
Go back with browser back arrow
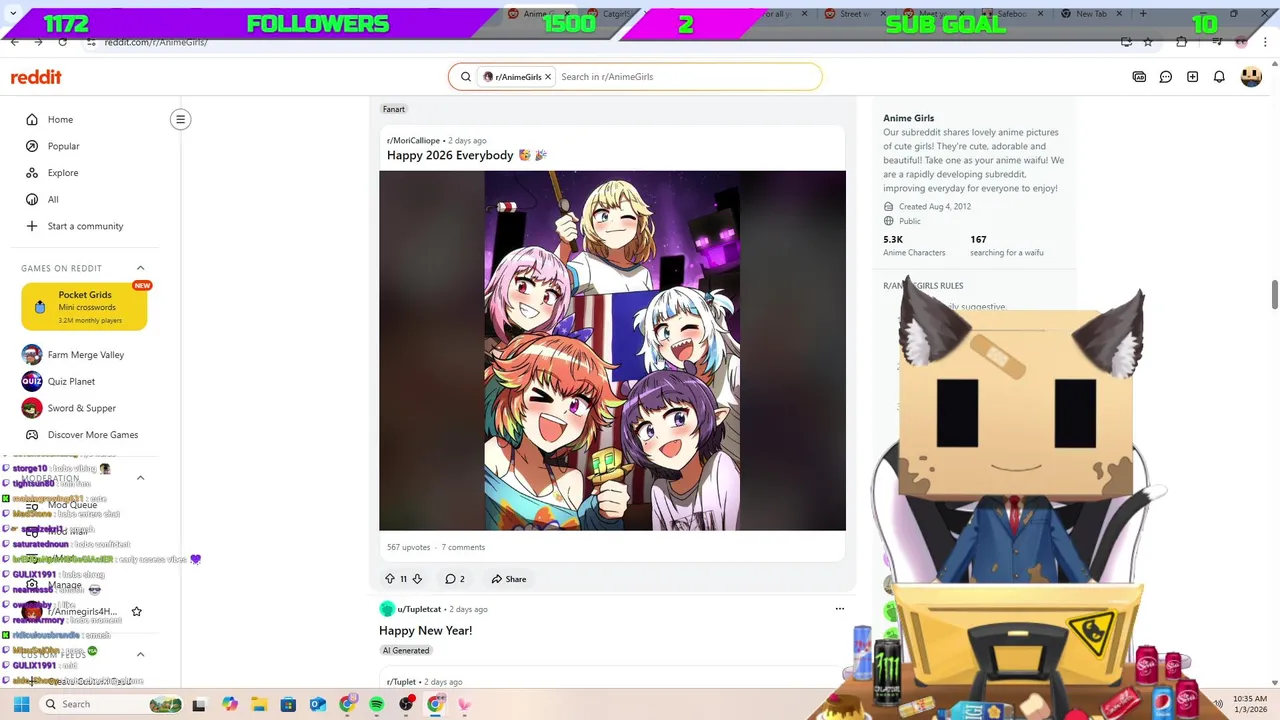point(14,42)
